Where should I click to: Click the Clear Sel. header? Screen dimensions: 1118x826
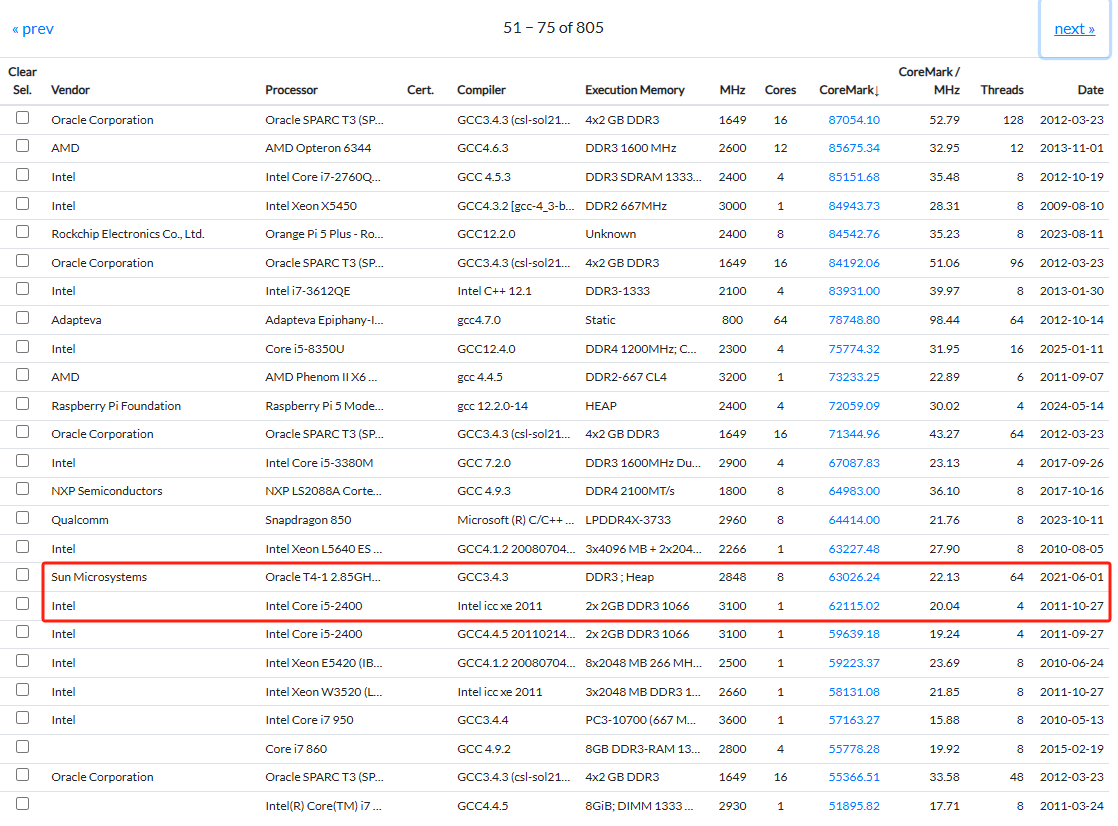pyautogui.click(x=22, y=81)
